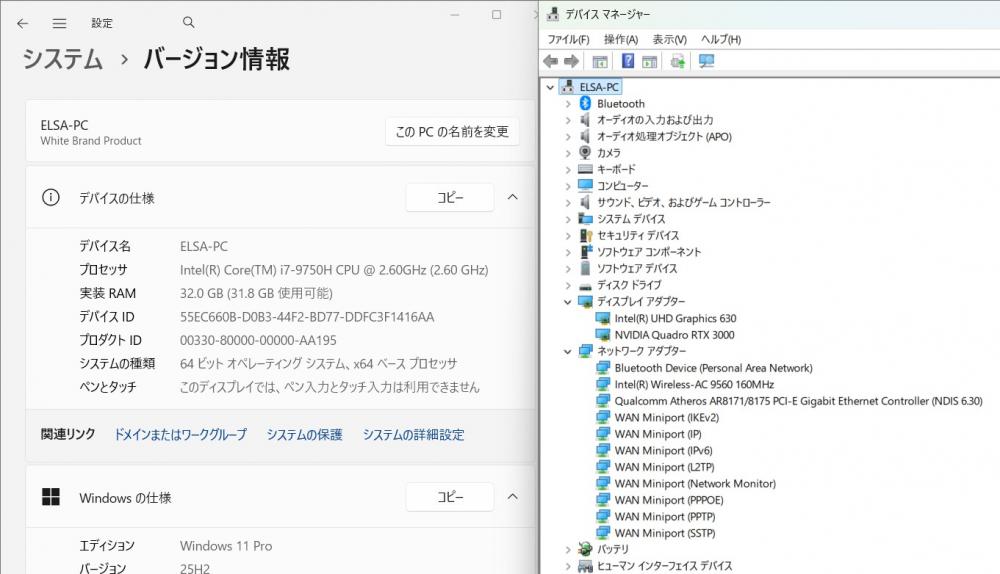
Task: Collapse the デバイスの仕様 section chevron
Action: [x=513, y=198]
